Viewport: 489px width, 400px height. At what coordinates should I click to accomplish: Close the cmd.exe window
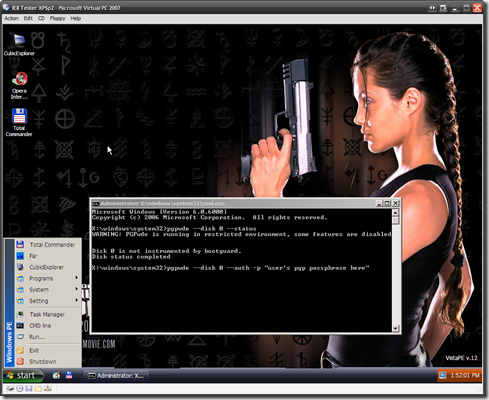click(395, 203)
